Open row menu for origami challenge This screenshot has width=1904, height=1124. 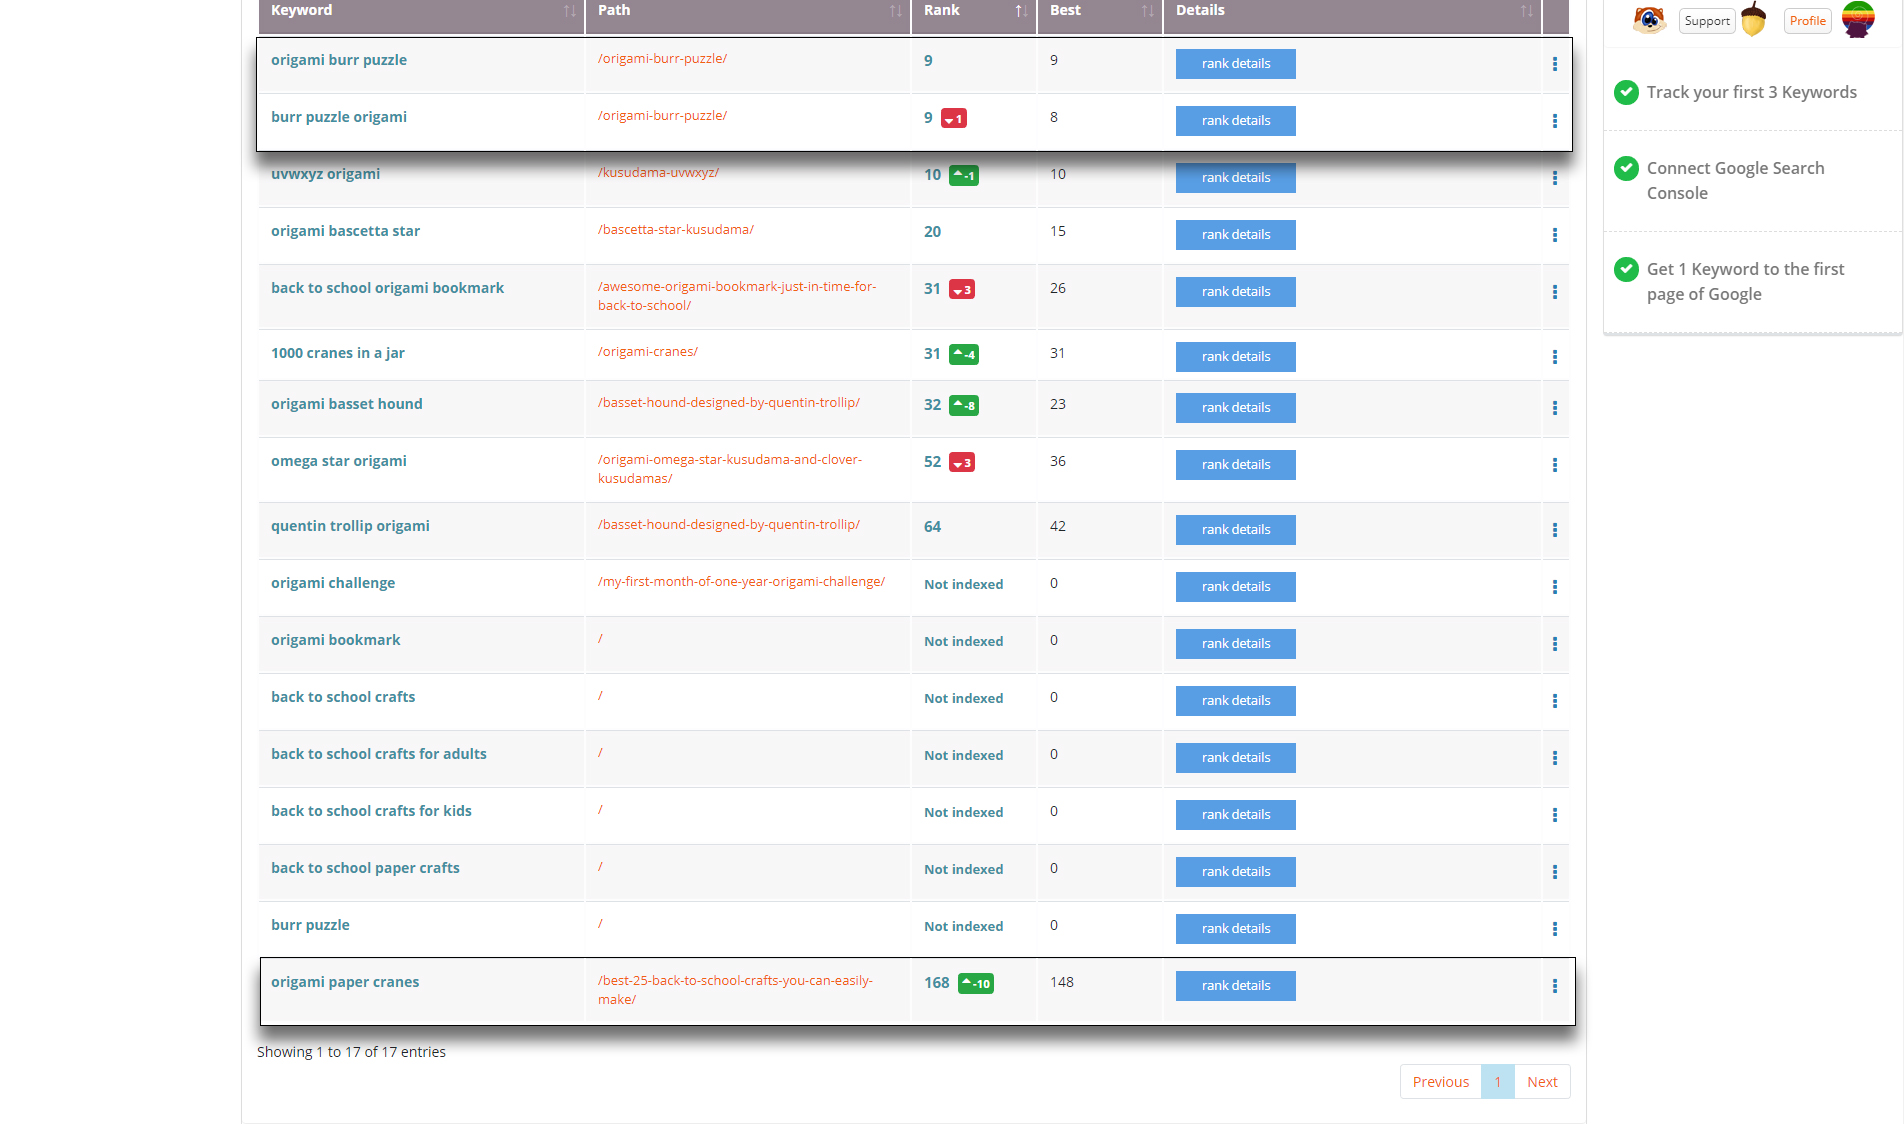click(x=1554, y=587)
